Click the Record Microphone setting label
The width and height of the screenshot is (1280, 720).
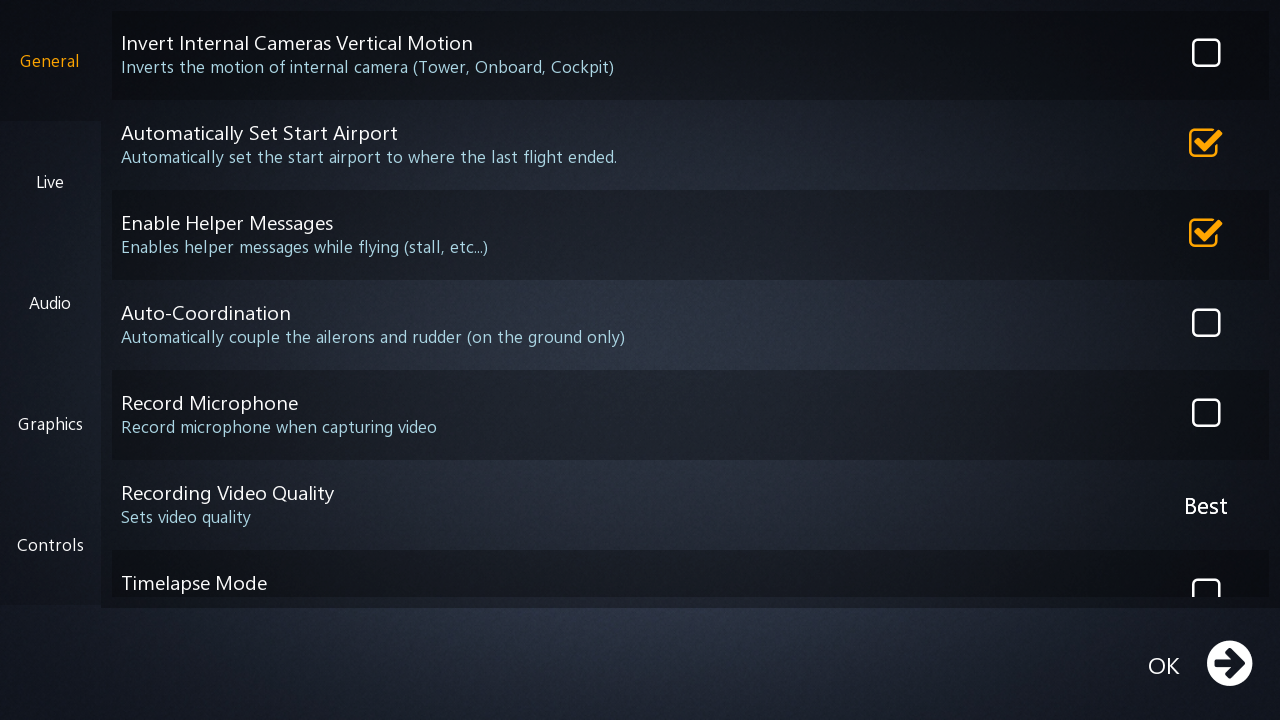pyautogui.click(x=209, y=403)
